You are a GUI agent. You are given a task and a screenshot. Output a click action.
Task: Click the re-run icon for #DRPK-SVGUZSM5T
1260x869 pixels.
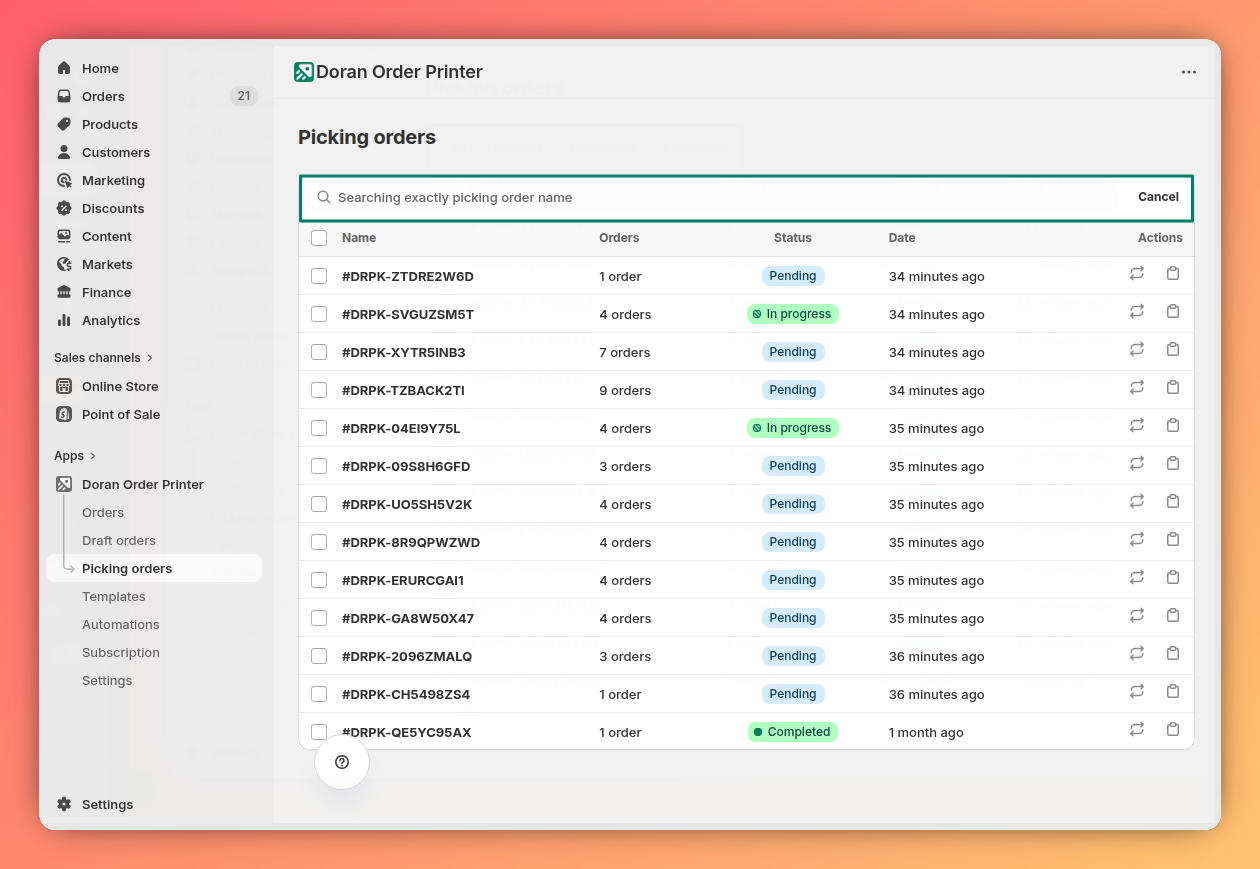1137,310
